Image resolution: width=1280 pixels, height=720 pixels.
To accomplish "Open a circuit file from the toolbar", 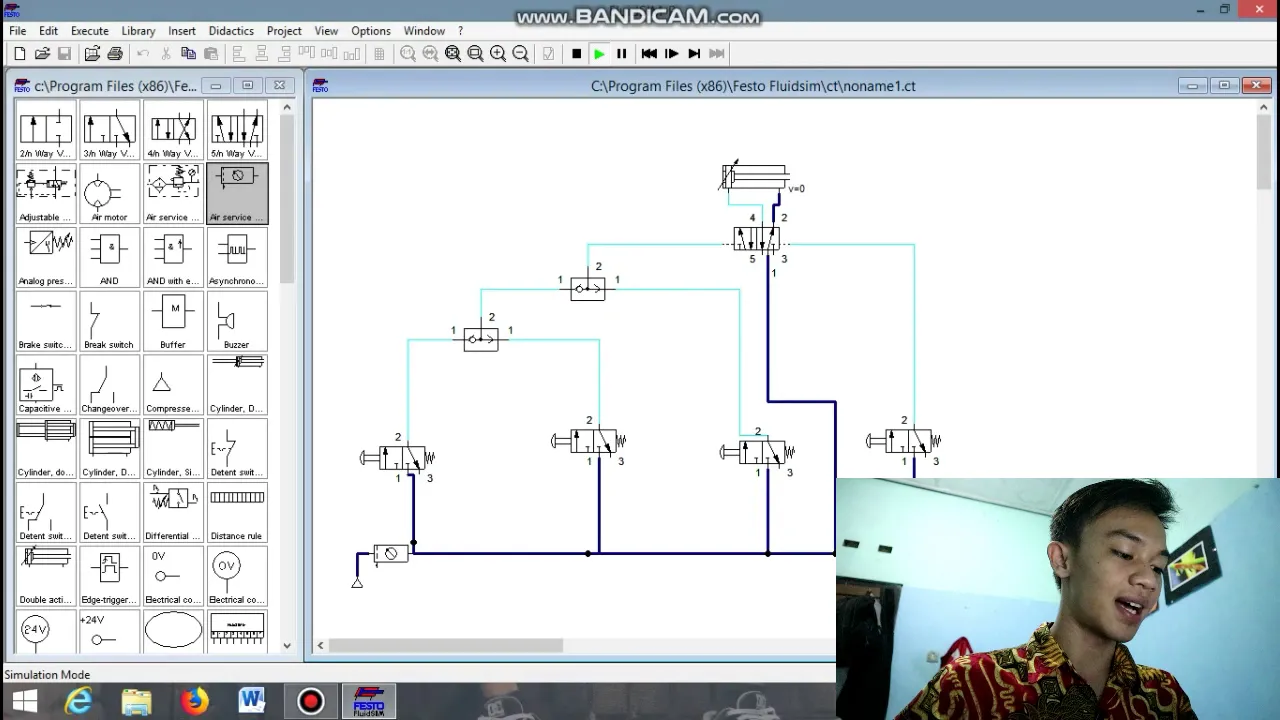I will click(x=42, y=54).
